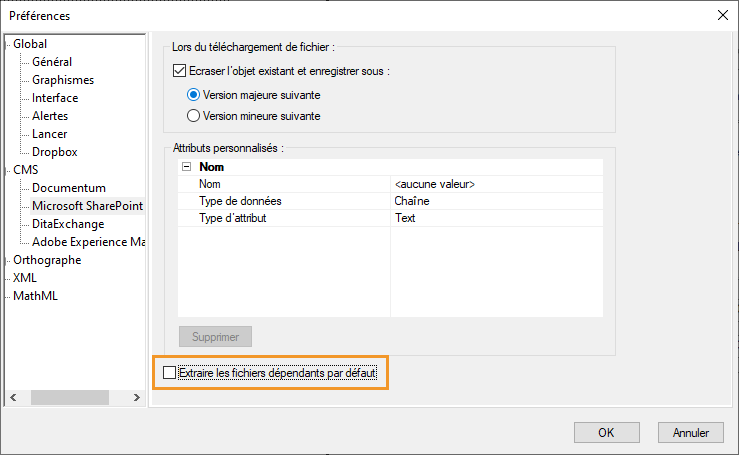
Task: Enable Extraire les fichiers dépendants par défaut
Action: pyautogui.click(x=169, y=374)
